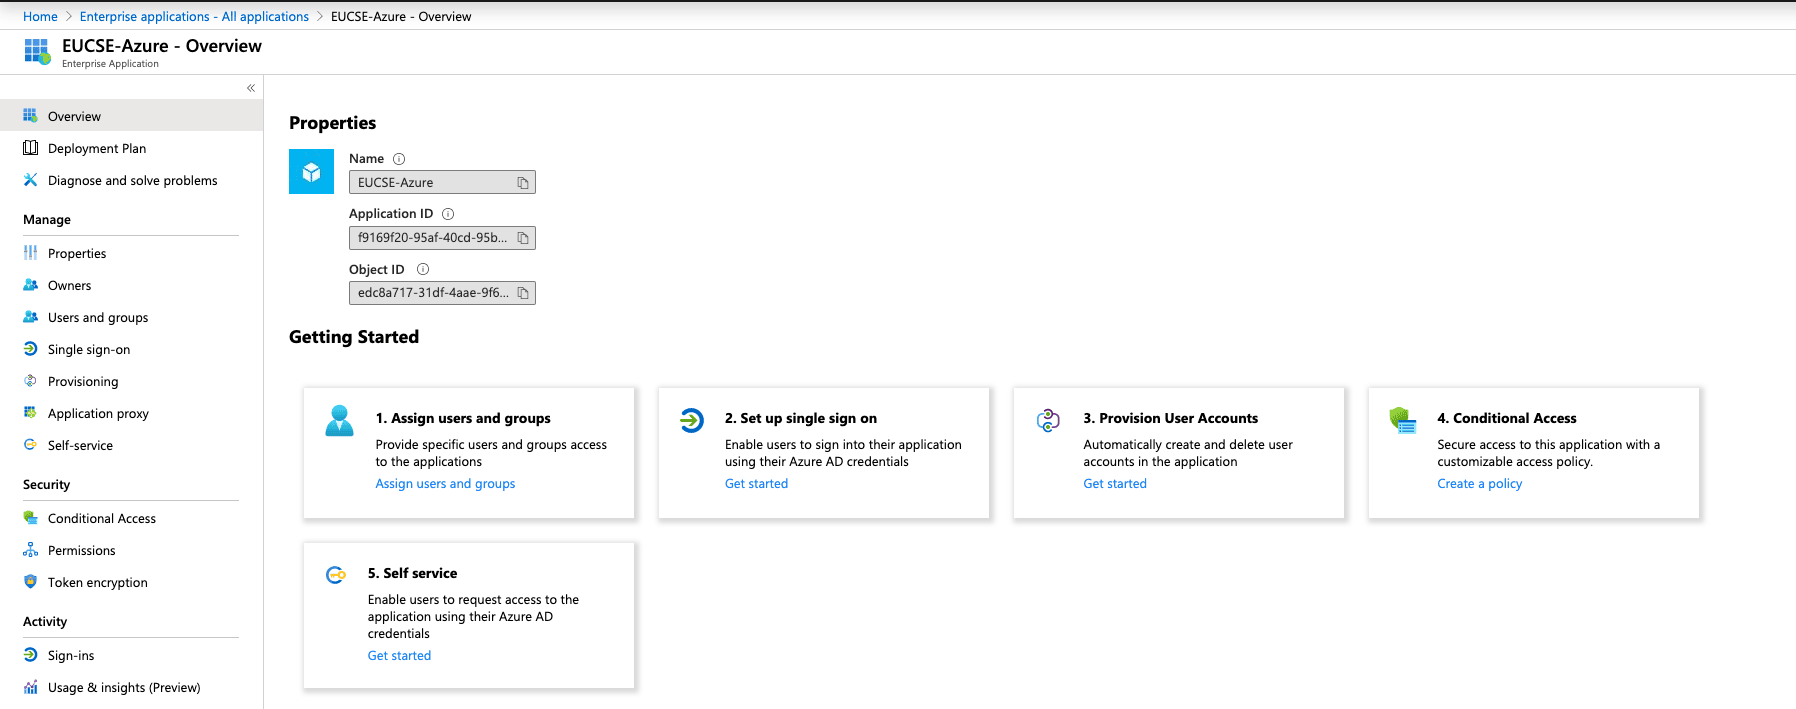Click the Overview grid icon in sidebar
The width and height of the screenshot is (1796, 709).
point(30,116)
